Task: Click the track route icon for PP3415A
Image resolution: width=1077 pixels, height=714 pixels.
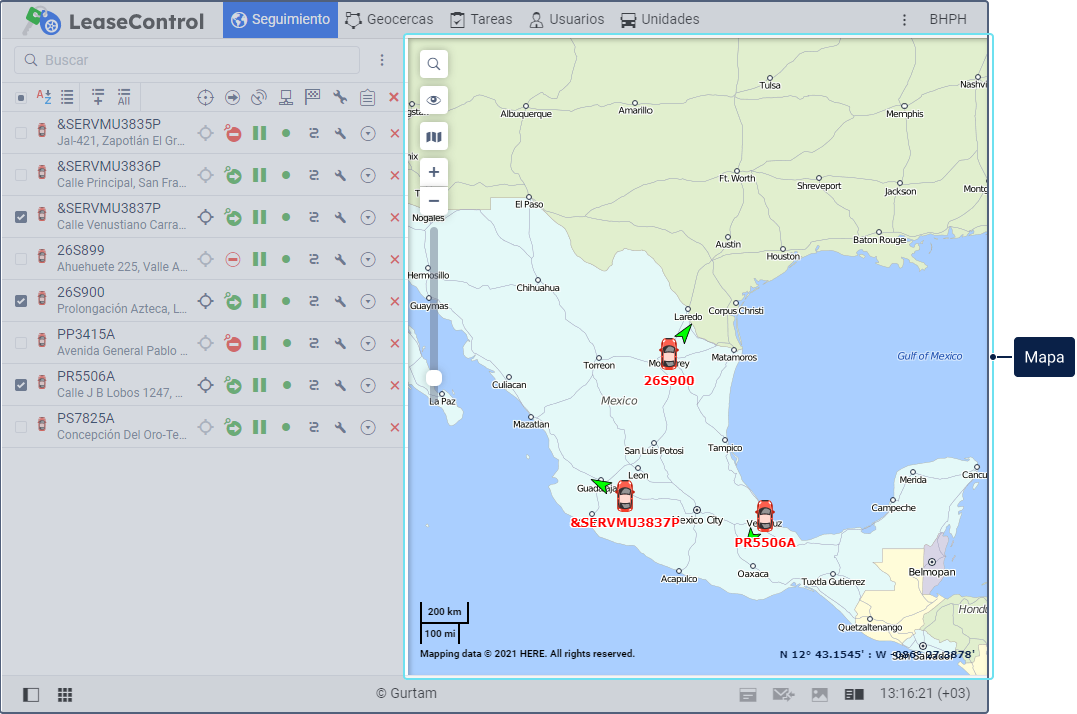Action: (313, 344)
